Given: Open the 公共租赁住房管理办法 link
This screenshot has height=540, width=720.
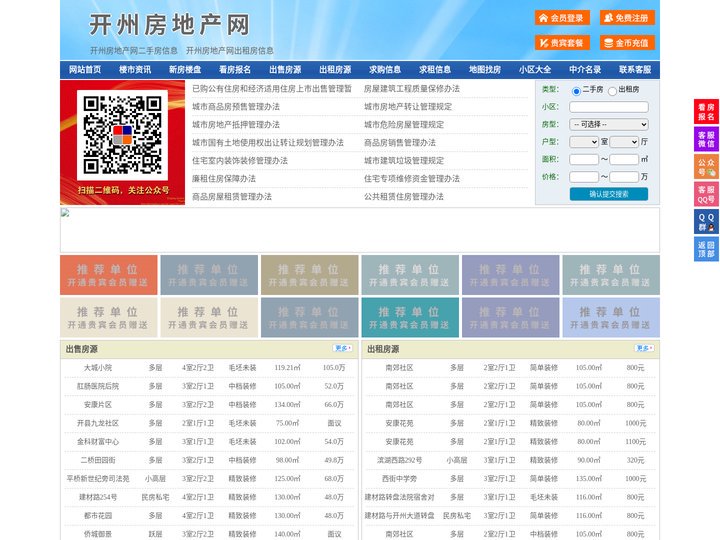Looking at the screenshot, I should [x=404, y=196].
